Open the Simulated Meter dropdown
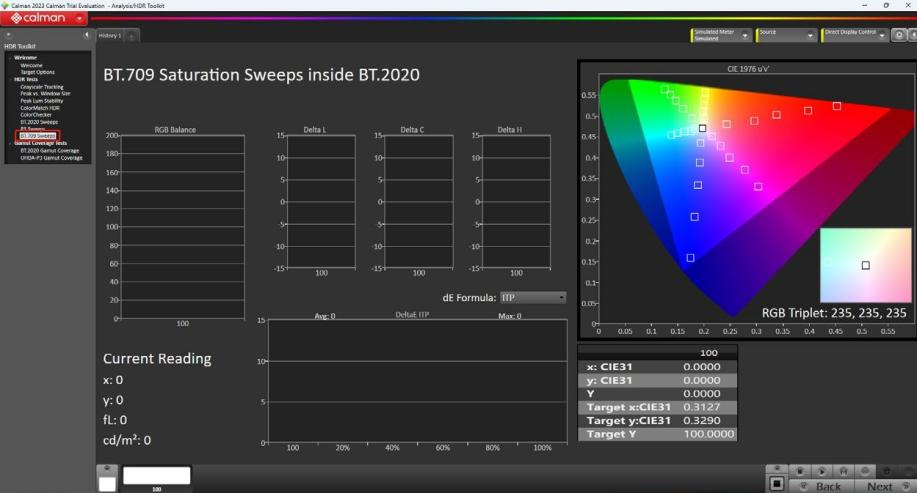Viewport: 917px width, 493px height. [x=721, y=35]
